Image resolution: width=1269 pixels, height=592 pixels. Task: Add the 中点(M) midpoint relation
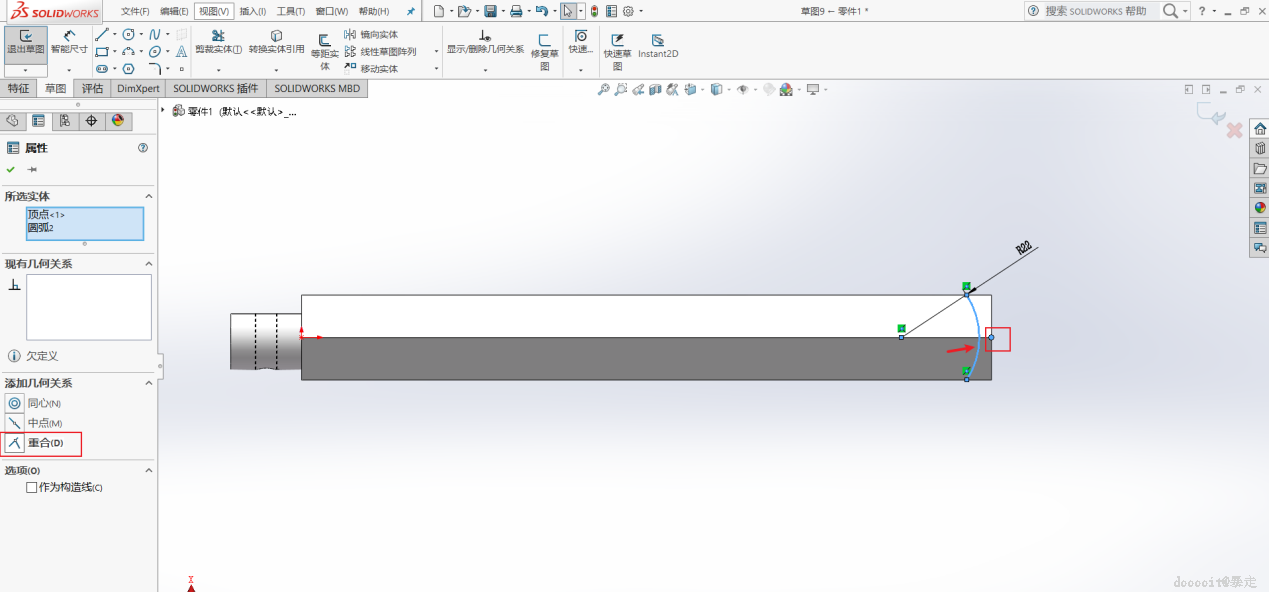pos(34,423)
